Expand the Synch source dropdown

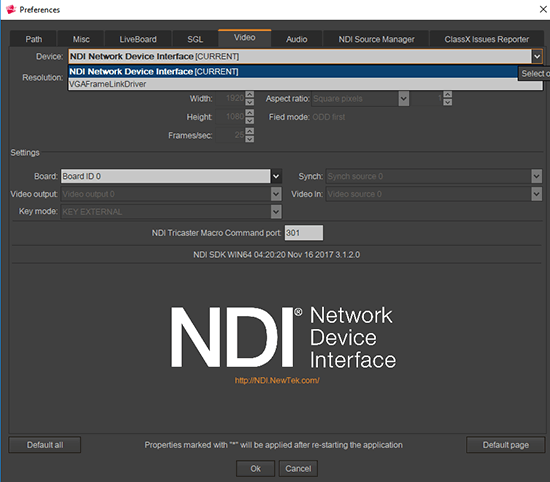[536, 176]
